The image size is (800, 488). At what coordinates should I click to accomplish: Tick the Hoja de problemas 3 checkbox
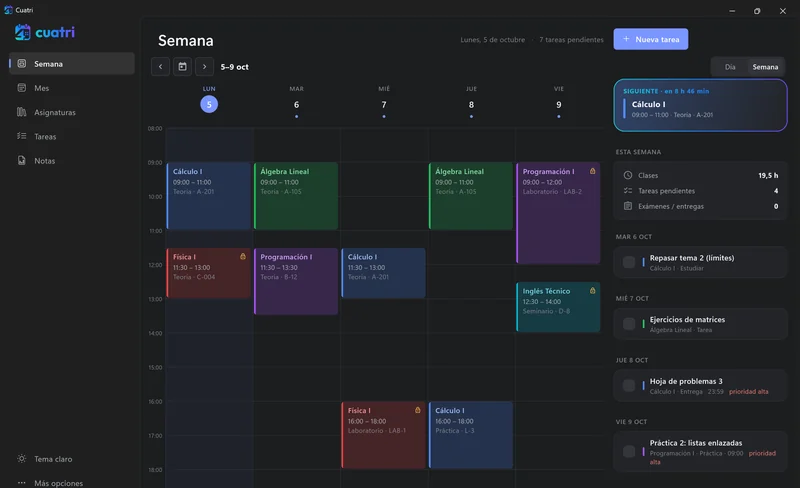629,385
